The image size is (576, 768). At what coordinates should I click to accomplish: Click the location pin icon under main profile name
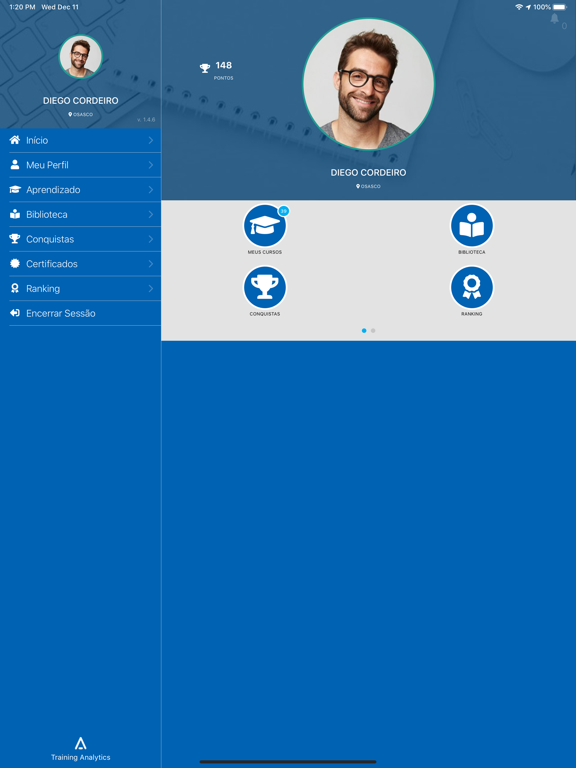point(358,186)
